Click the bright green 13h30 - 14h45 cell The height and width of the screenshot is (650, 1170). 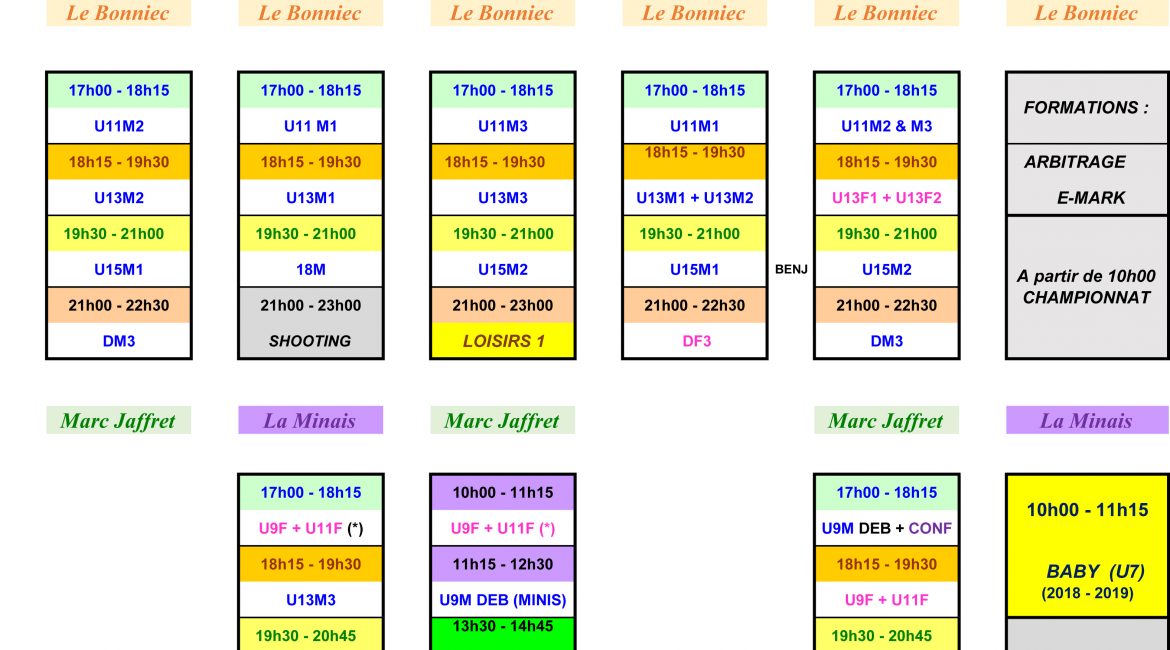point(503,633)
